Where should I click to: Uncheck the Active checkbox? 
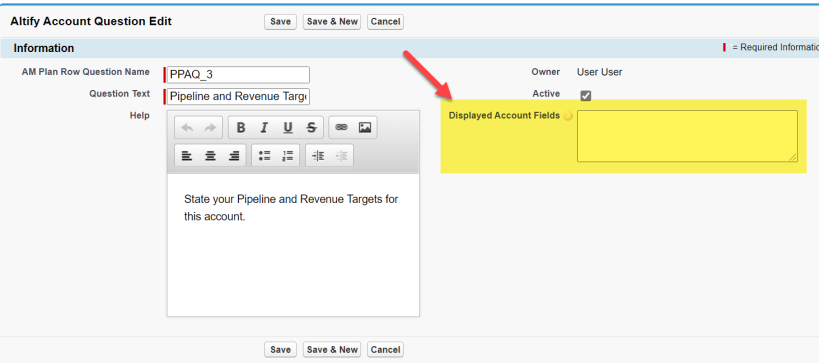(586, 96)
